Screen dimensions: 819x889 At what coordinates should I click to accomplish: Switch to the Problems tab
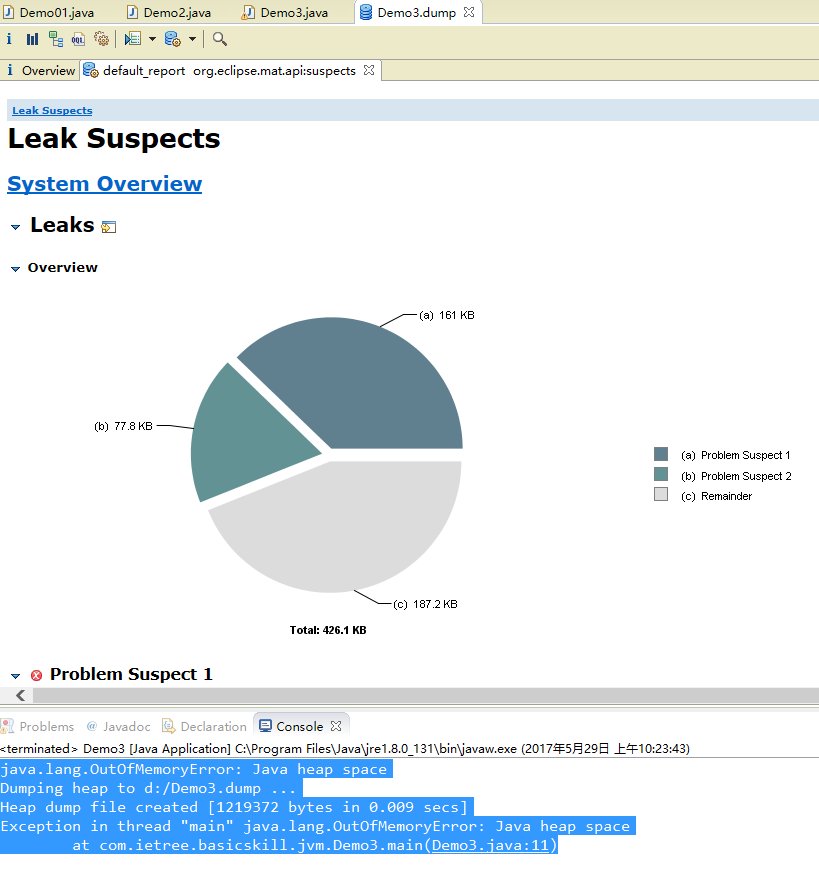(45, 726)
